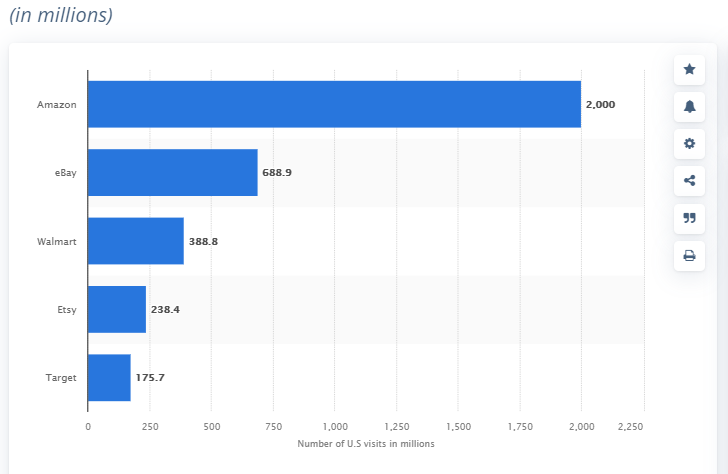728x474 pixels.
Task: Click the 175.7 value label
Action: [150, 377]
